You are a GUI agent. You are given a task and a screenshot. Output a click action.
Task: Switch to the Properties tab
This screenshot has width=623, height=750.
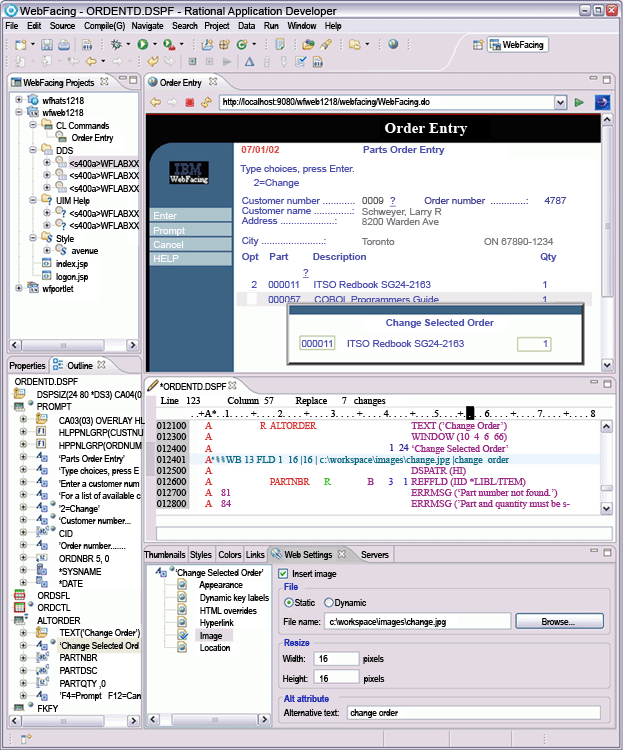point(27,365)
